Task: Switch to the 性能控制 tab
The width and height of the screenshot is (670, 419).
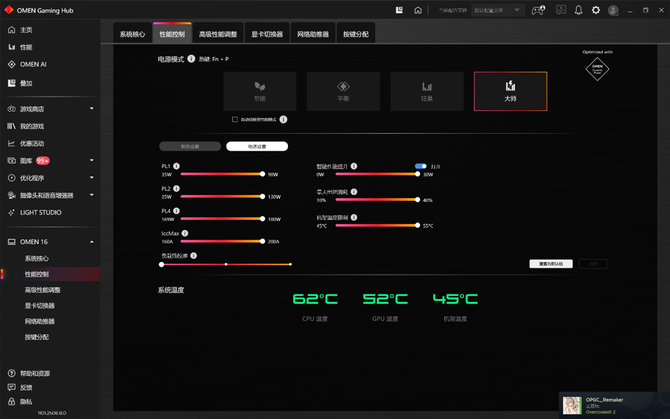Action: click(x=172, y=33)
